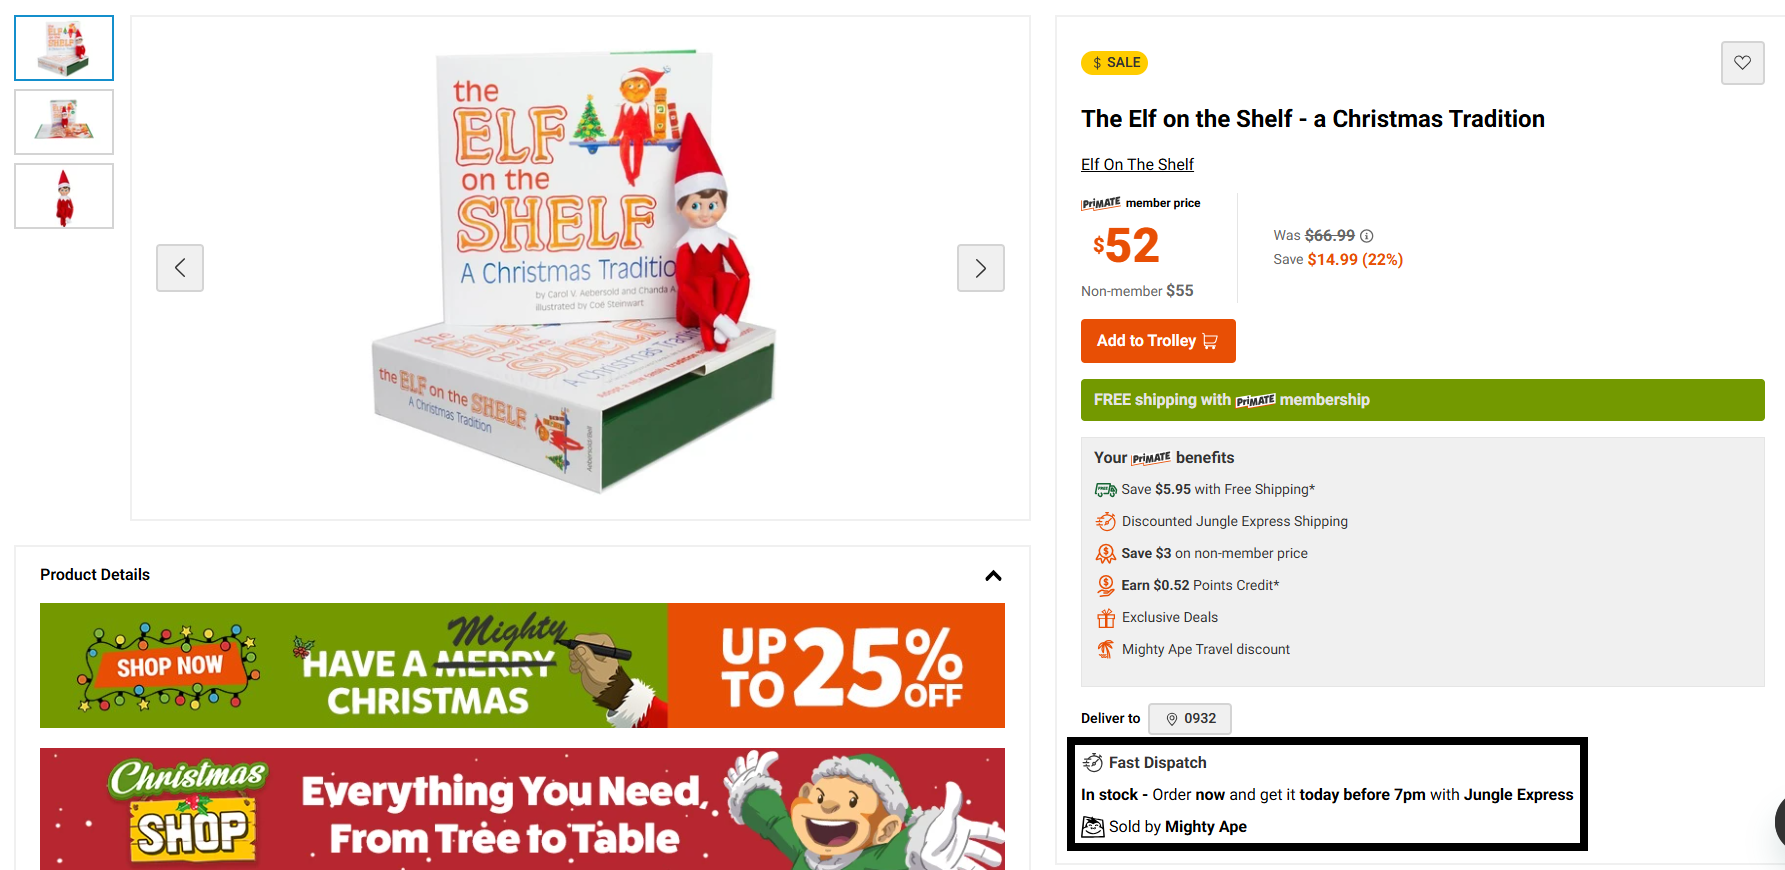Viewport: 1785px width, 870px height.
Task: Select the elf doll image thumbnail
Action: pos(63,195)
